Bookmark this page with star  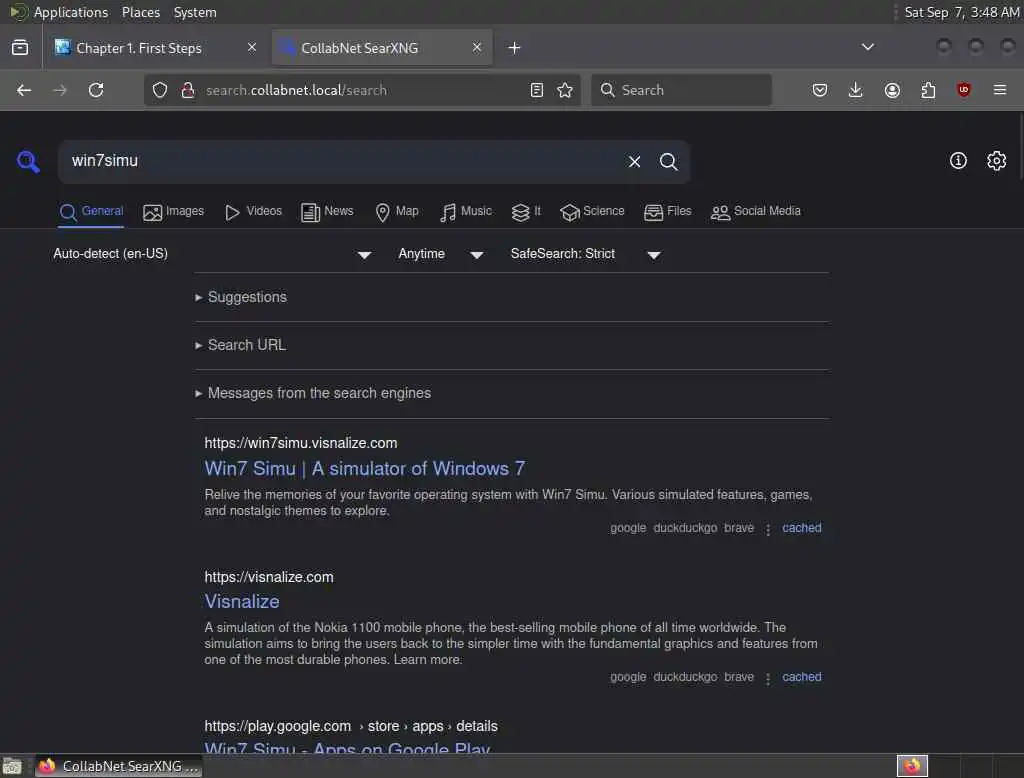(565, 90)
